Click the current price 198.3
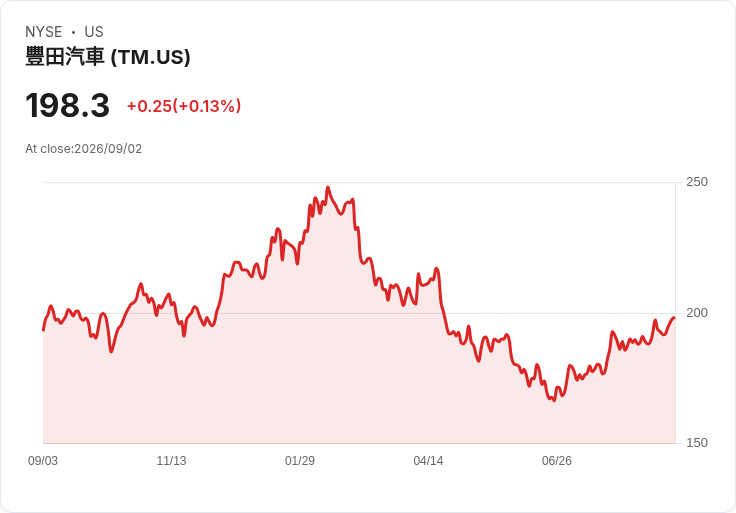Image resolution: width=736 pixels, height=513 pixels. pos(67,105)
